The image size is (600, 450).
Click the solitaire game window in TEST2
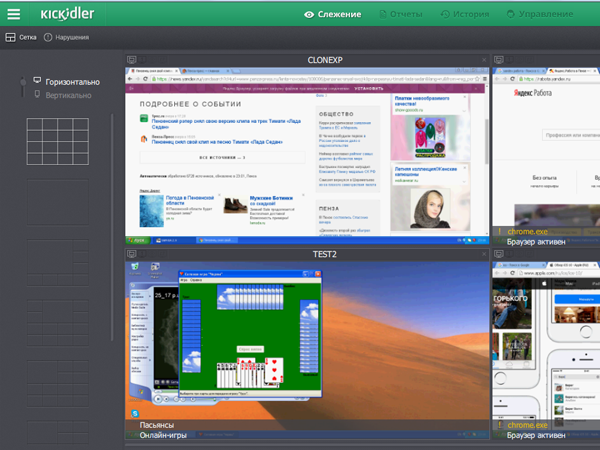251,334
